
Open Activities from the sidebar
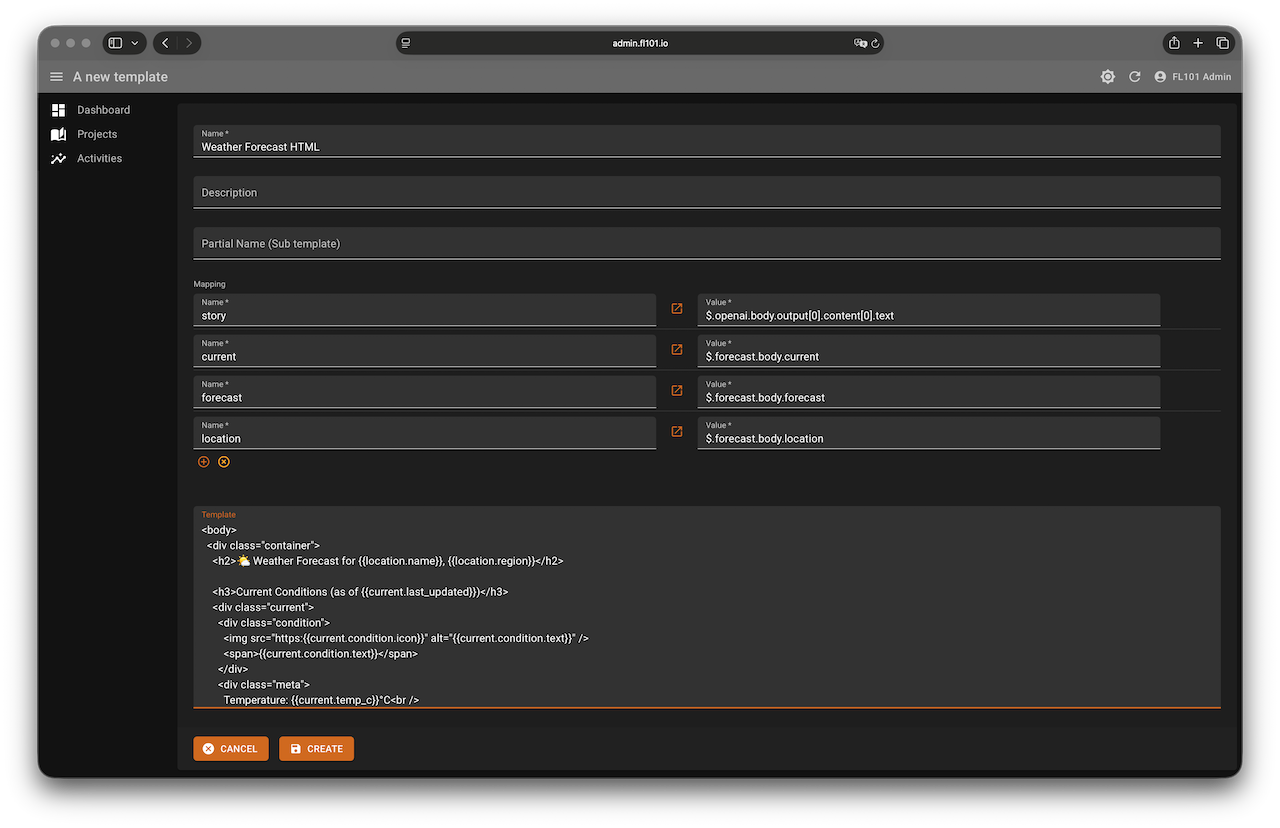(99, 158)
